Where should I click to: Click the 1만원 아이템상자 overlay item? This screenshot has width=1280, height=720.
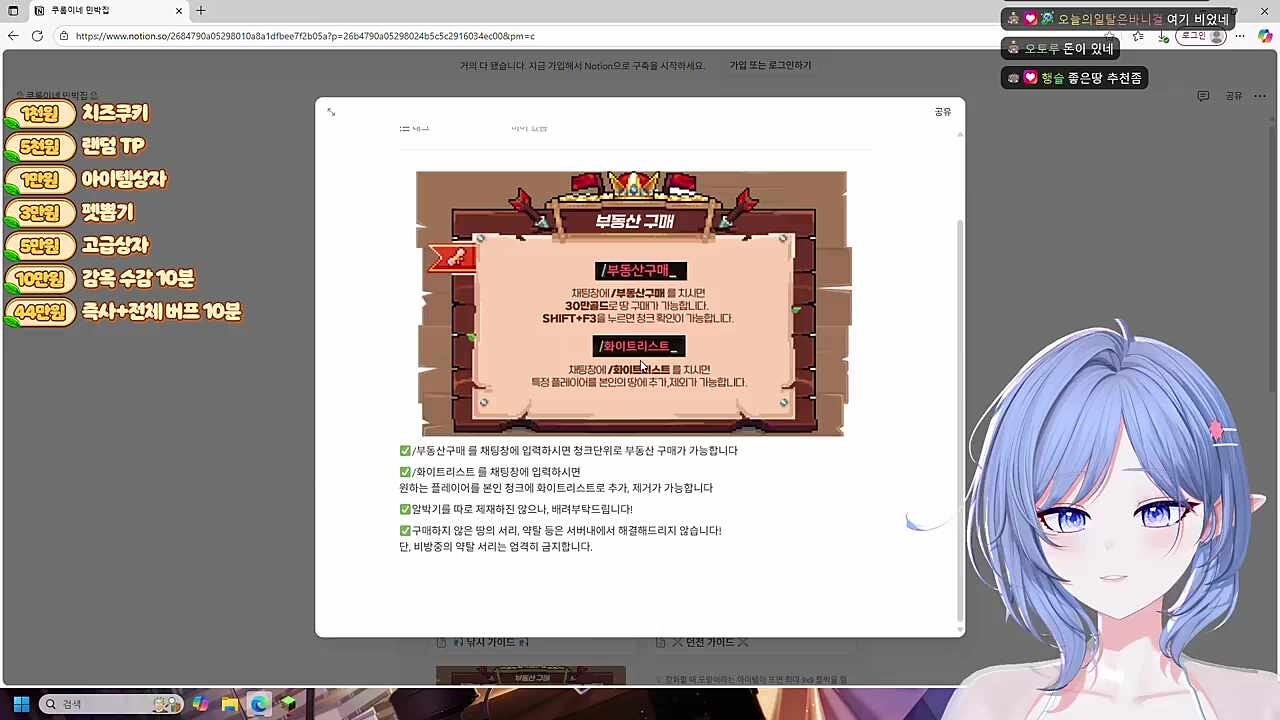point(86,180)
